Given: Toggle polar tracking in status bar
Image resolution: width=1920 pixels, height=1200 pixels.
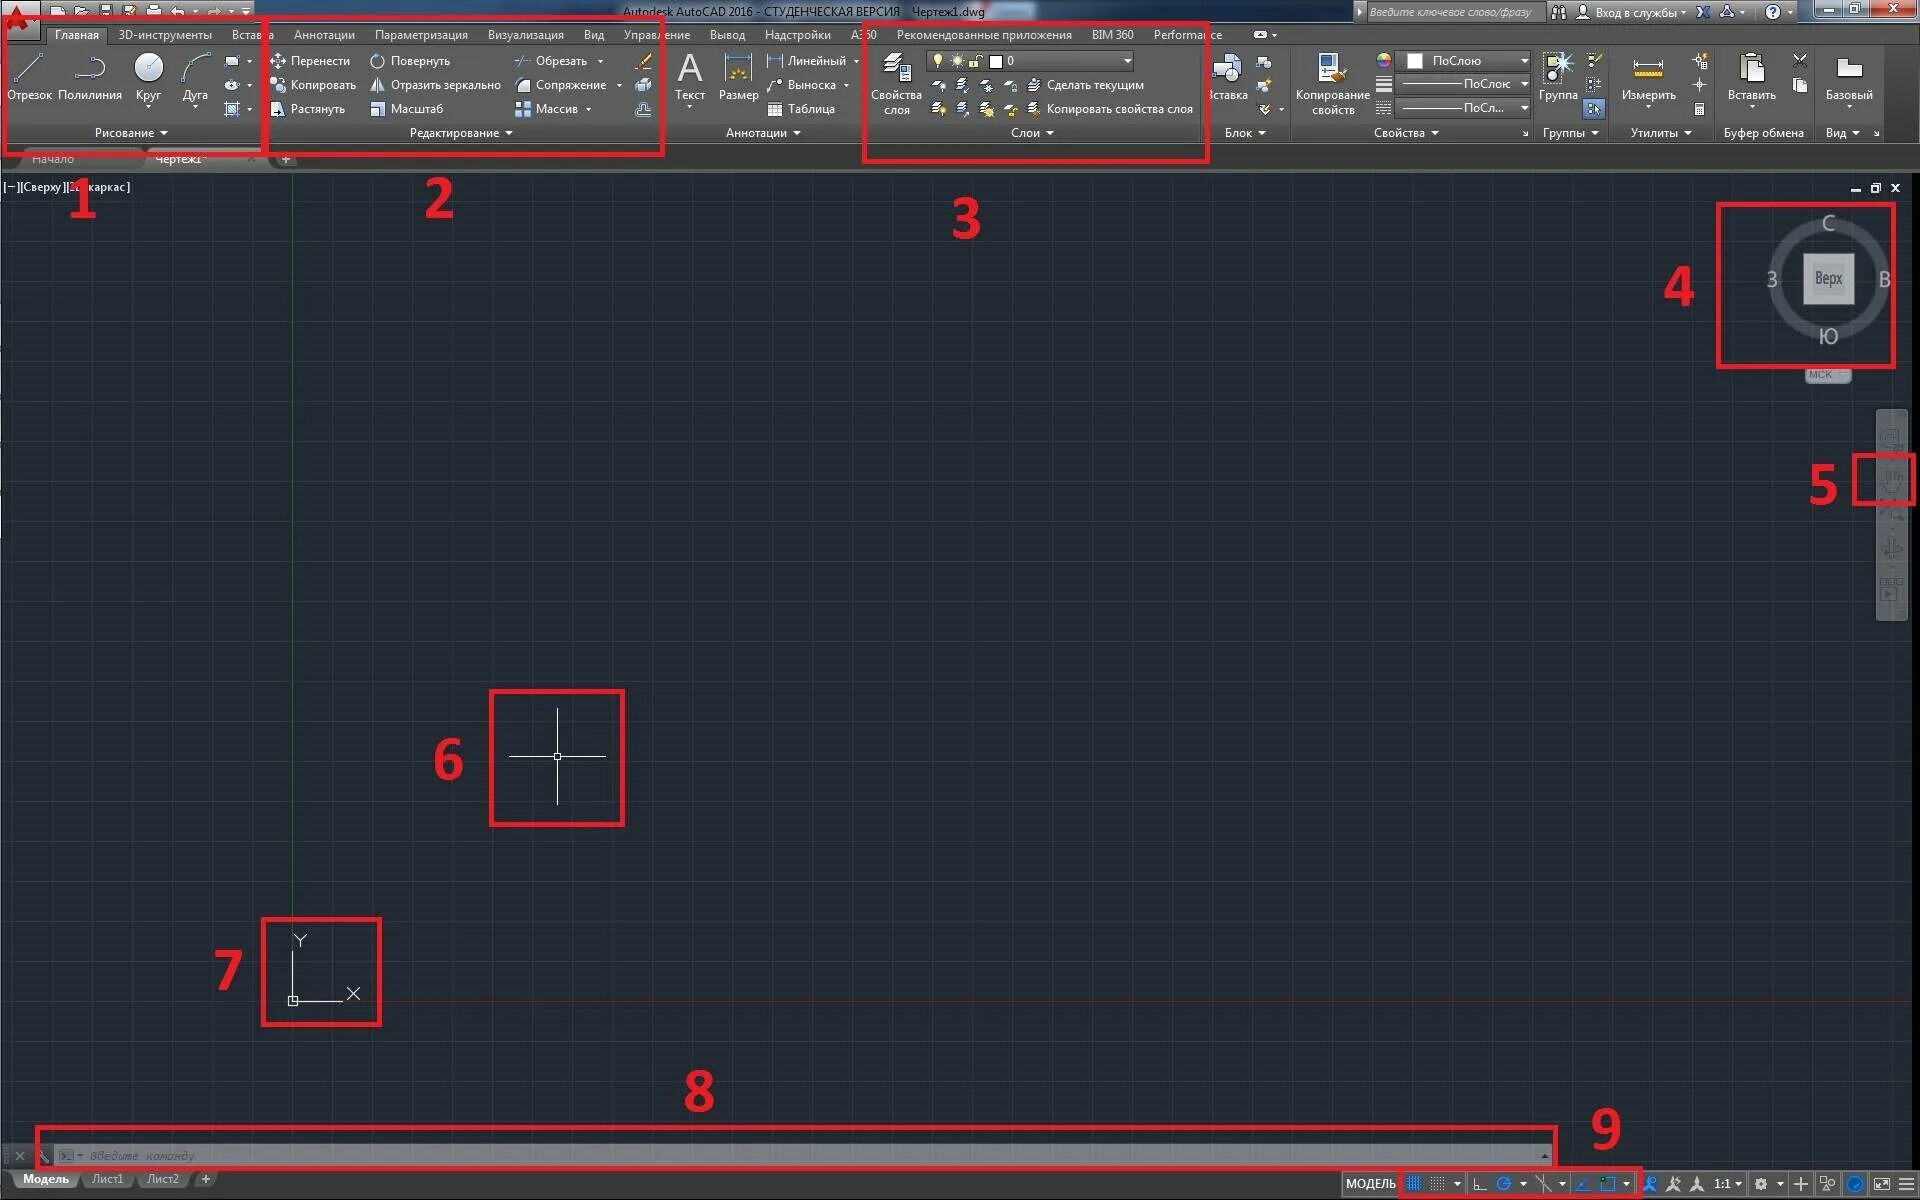Looking at the screenshot, I should [x=1503, y=1184].
